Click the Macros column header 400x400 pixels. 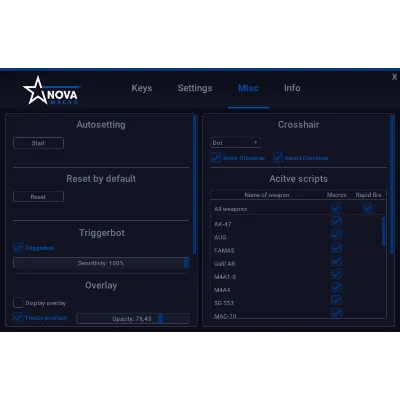(337, 195)
